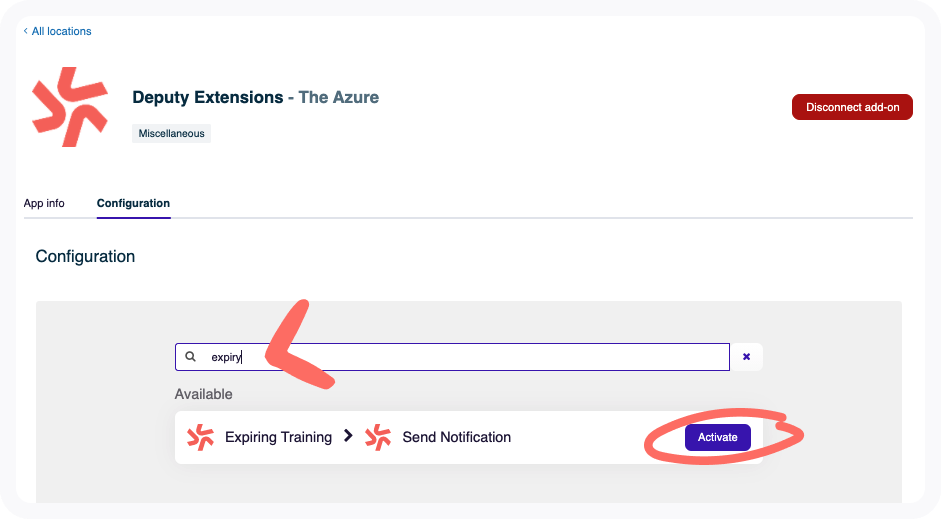
Task: Click the Send Notification label
Action: [x=457, y=437]
